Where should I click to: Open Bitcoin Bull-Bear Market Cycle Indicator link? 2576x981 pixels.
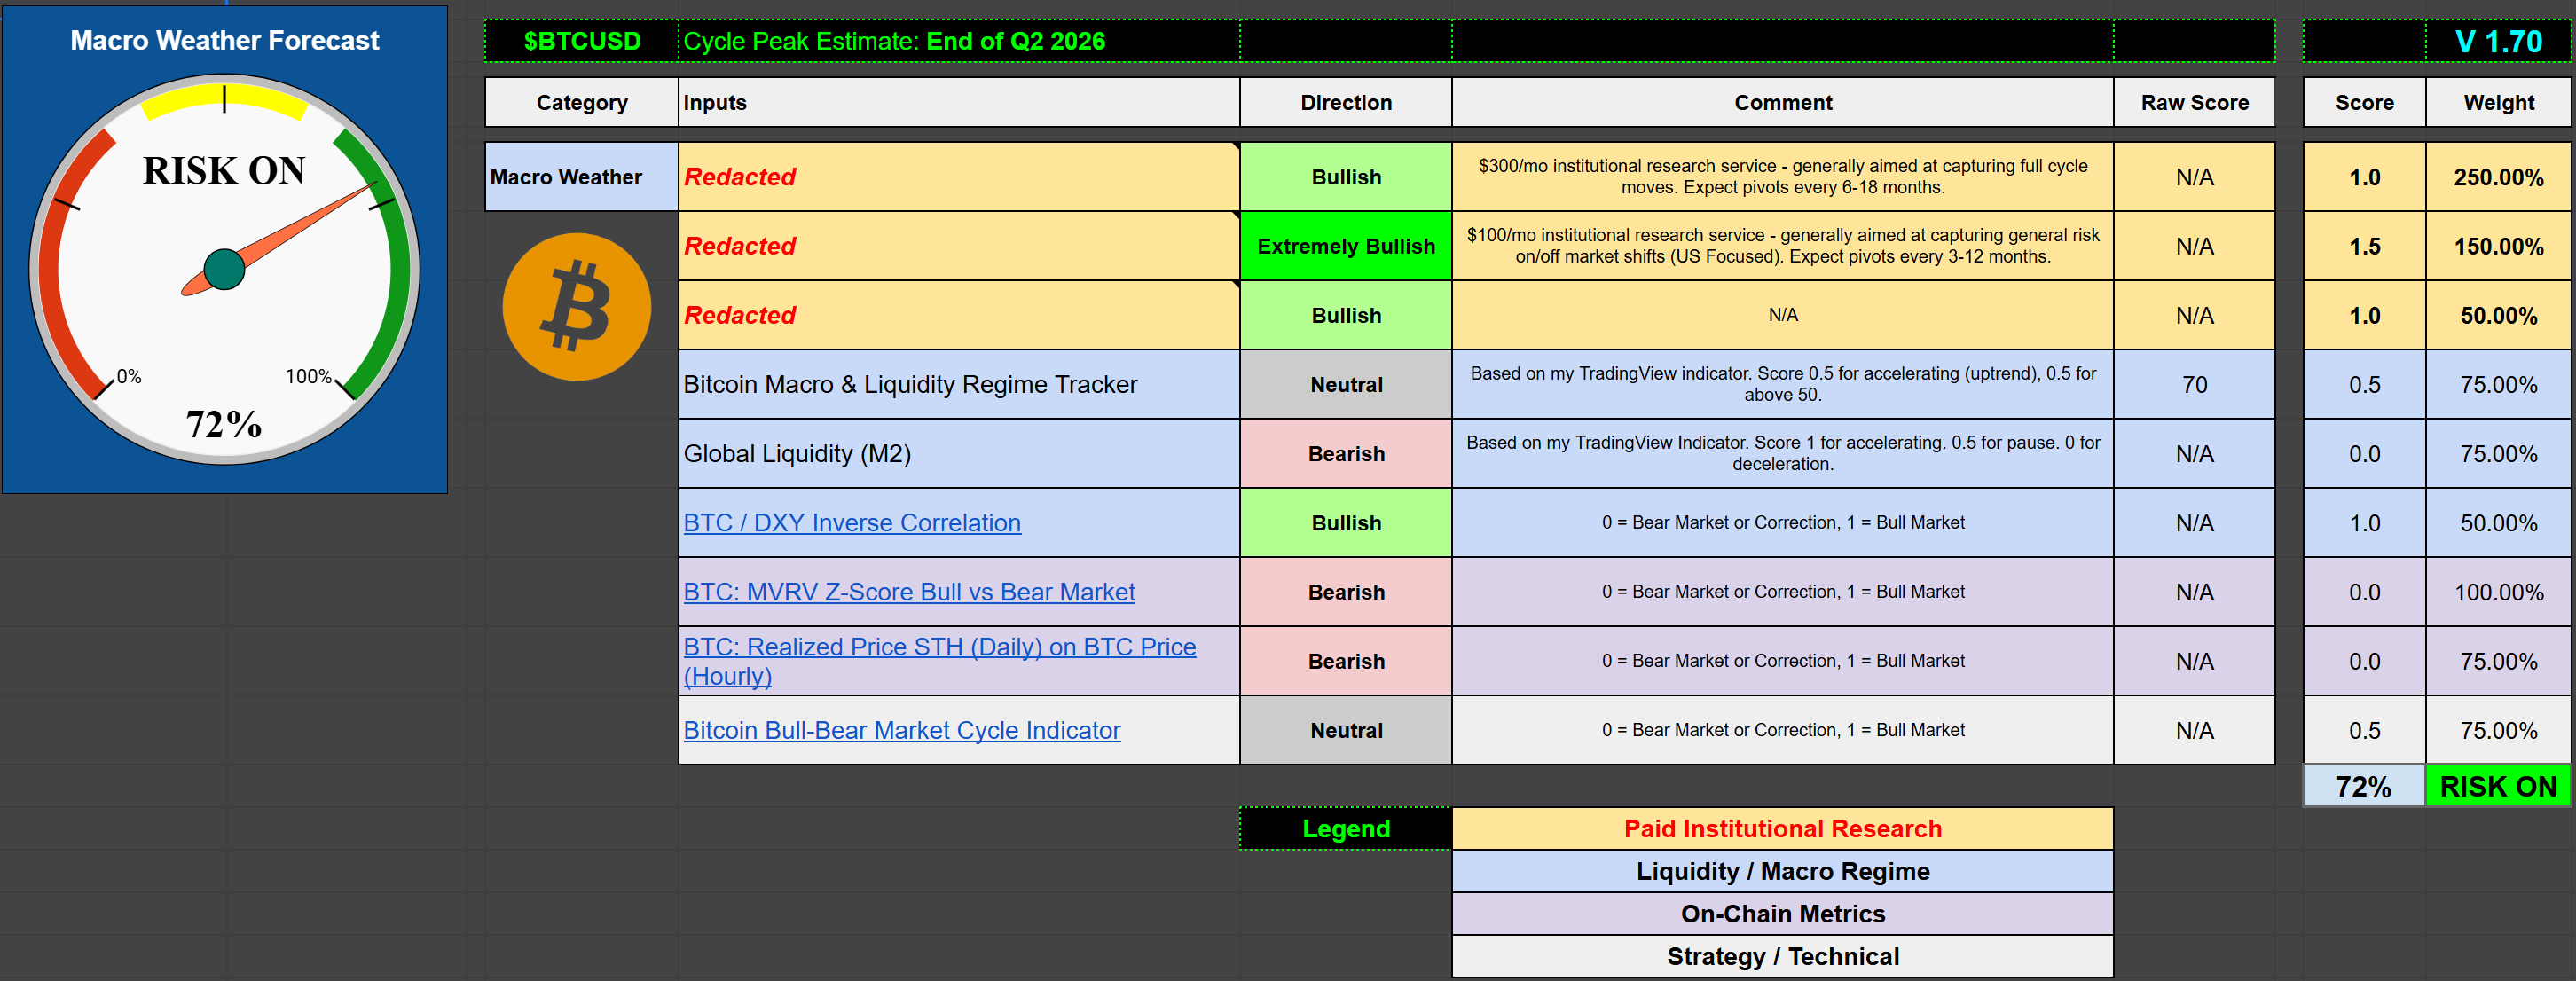pyautogui.click(x=901, y=730)
